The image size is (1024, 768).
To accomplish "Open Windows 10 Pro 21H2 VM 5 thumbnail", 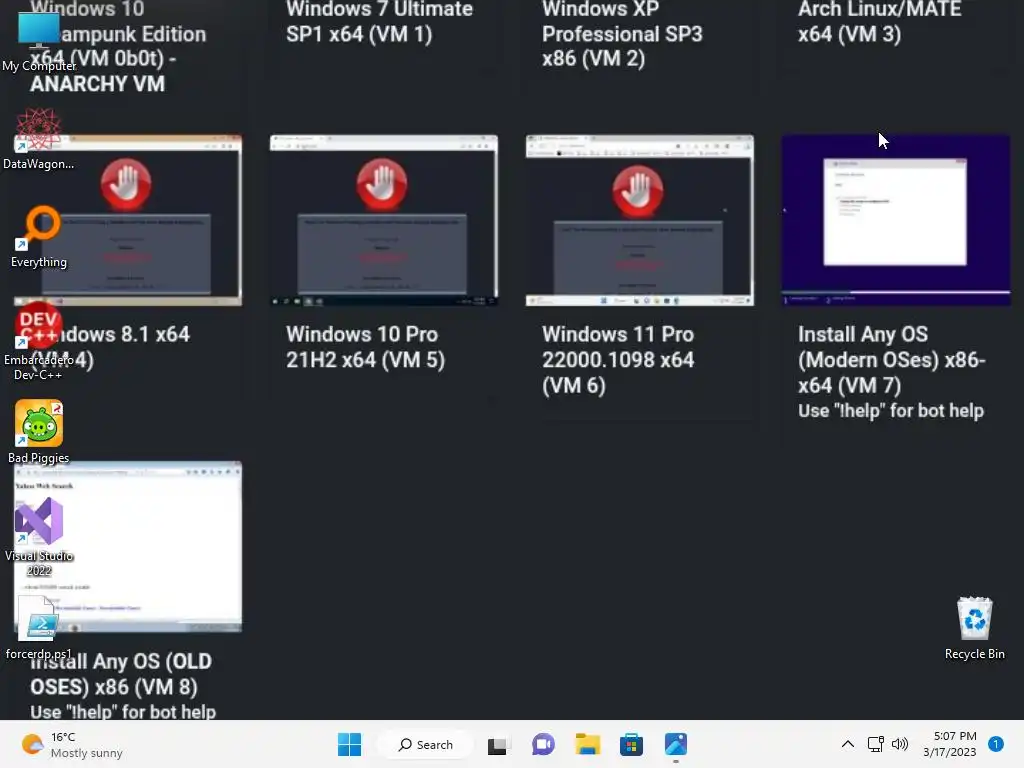I will [x=384, y=221].
